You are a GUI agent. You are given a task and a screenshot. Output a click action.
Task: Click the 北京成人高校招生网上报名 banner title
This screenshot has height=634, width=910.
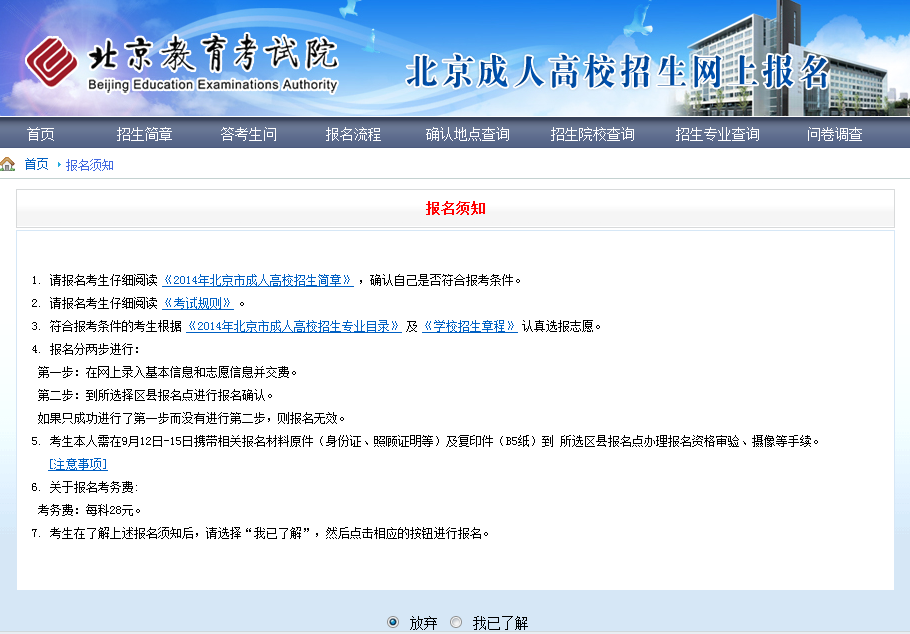618,72
